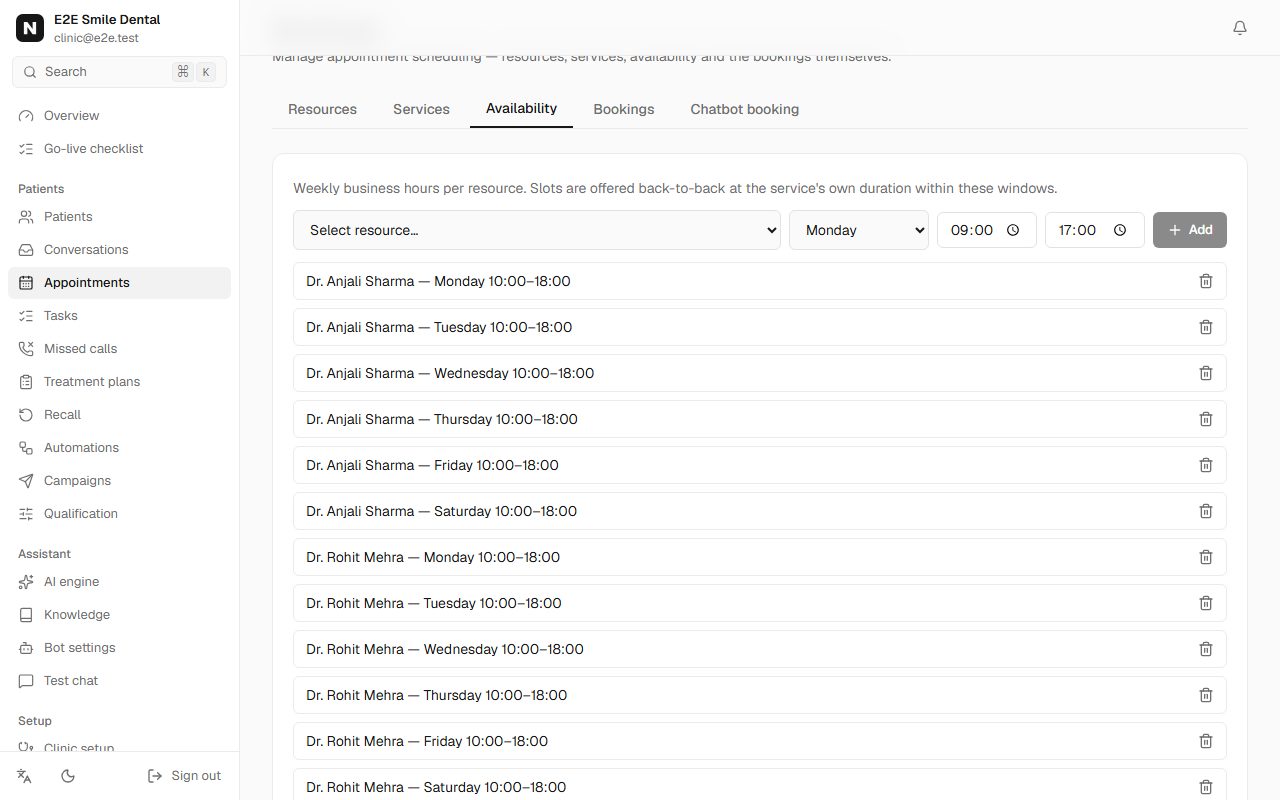Click the 09:00 start time field
The image size is (1280, 800).
[987, 230]
